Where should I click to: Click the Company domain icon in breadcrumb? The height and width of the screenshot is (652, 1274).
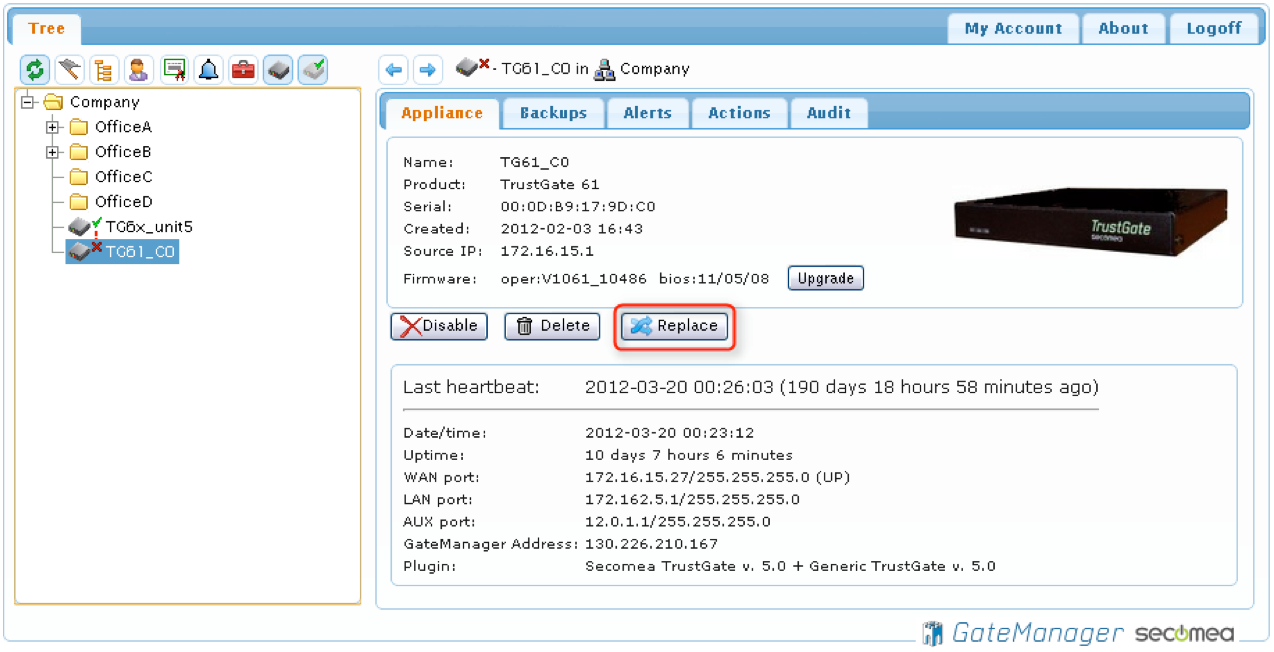coord(604,69)
